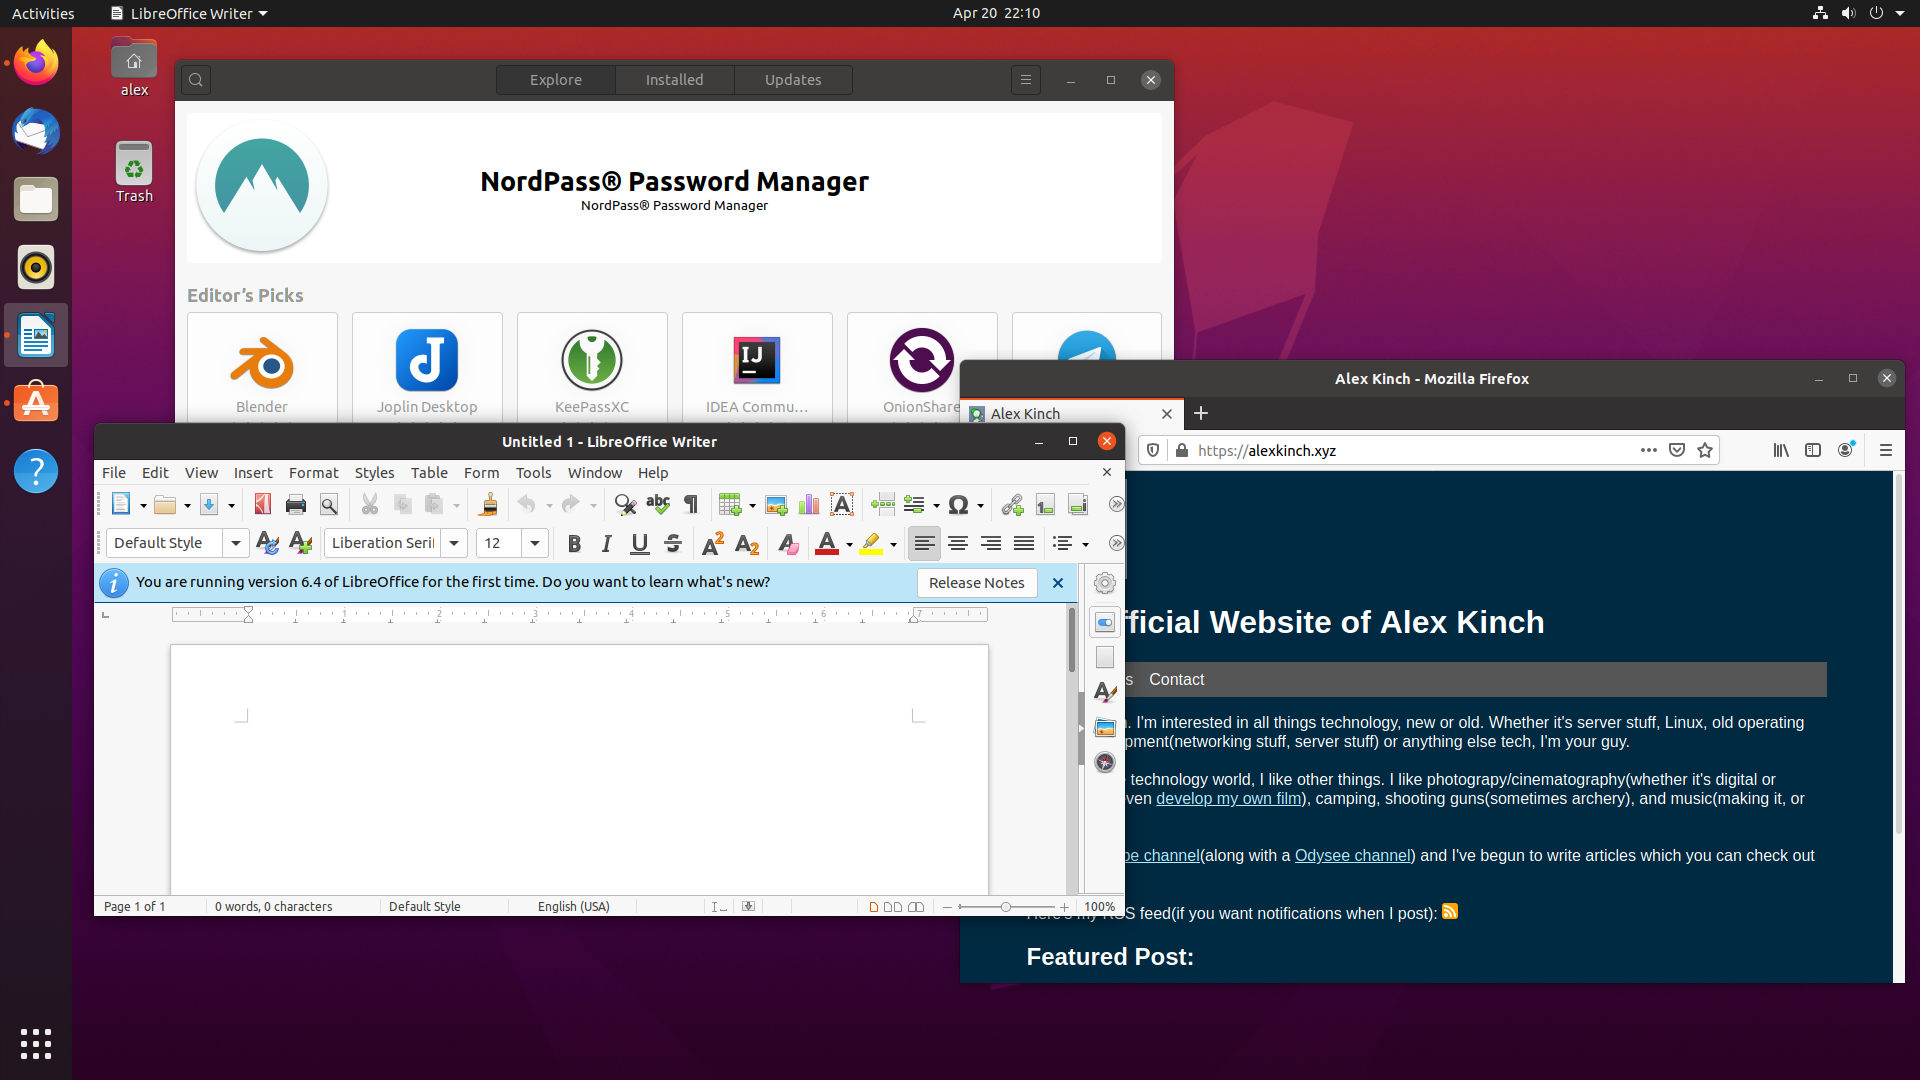Toggle bold on selected text
This screenshot has width=1920, height=1080.
pos(575,543)
